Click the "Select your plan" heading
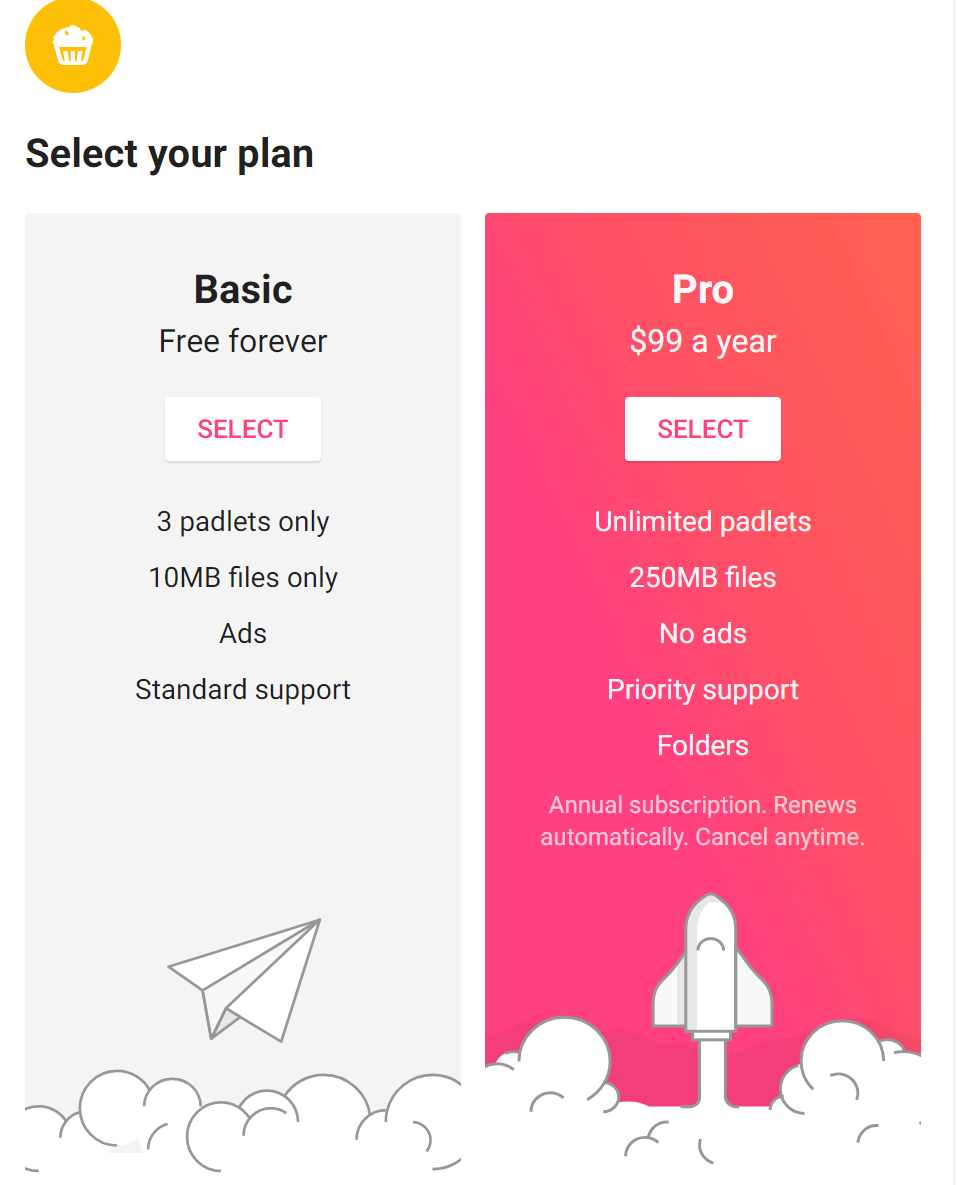Image resolution: width=957 pixels, height=1185 pixels. (x=169, y=154)
